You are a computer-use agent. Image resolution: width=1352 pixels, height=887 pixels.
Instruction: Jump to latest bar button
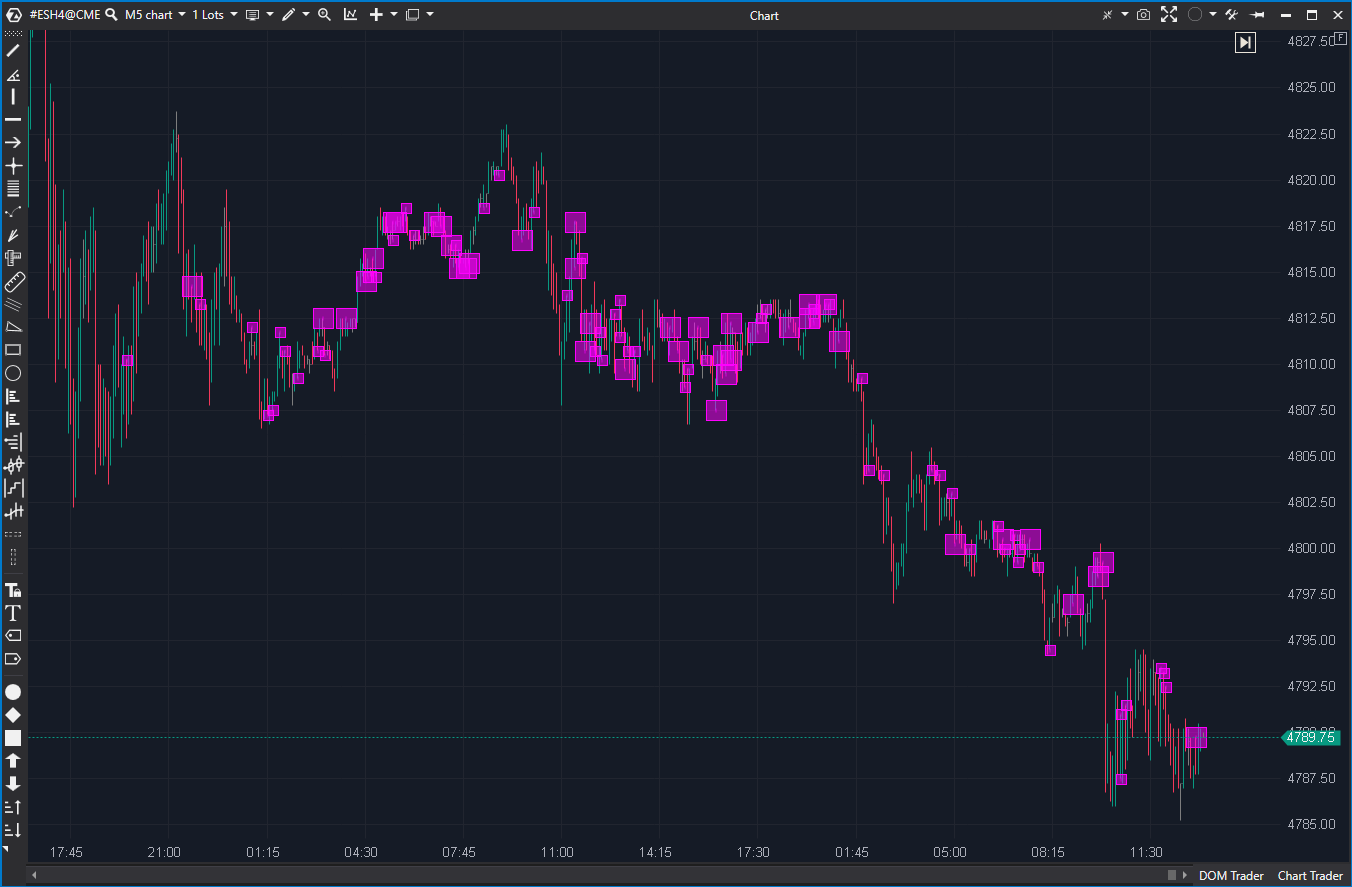[x=1245, y=42]
